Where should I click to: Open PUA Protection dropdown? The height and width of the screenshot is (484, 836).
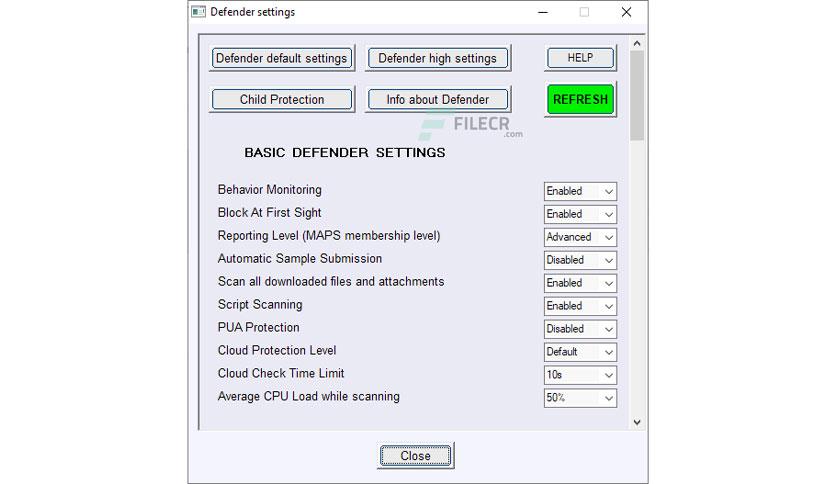[580, 329]
